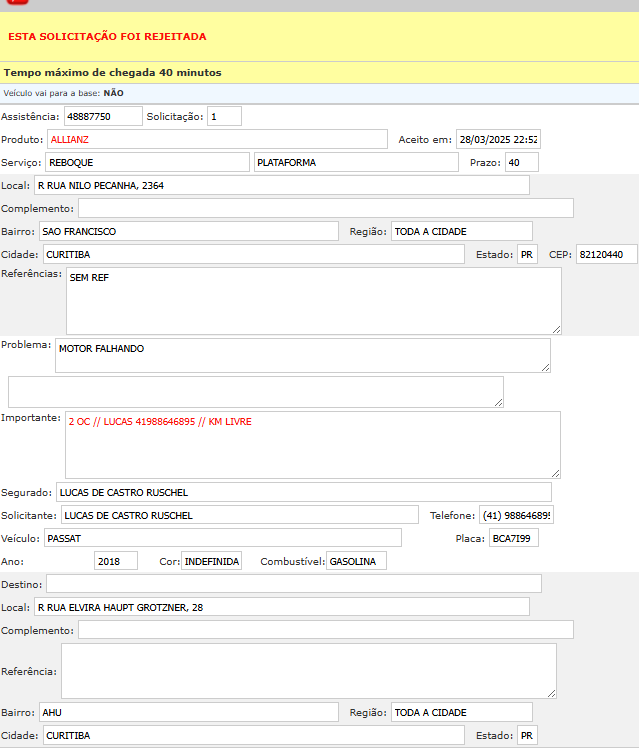Click the Prazo field showing 40

pyautogui.click(x=521, y=162)
